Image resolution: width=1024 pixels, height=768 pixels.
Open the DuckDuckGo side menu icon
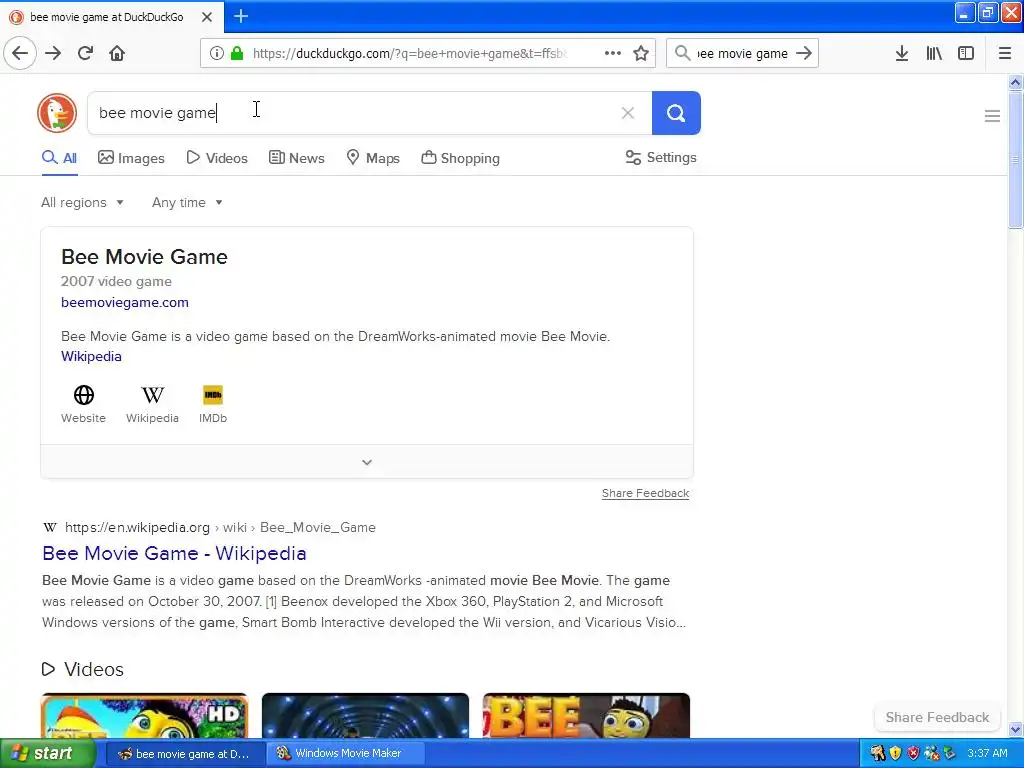(x=992, y=116)
